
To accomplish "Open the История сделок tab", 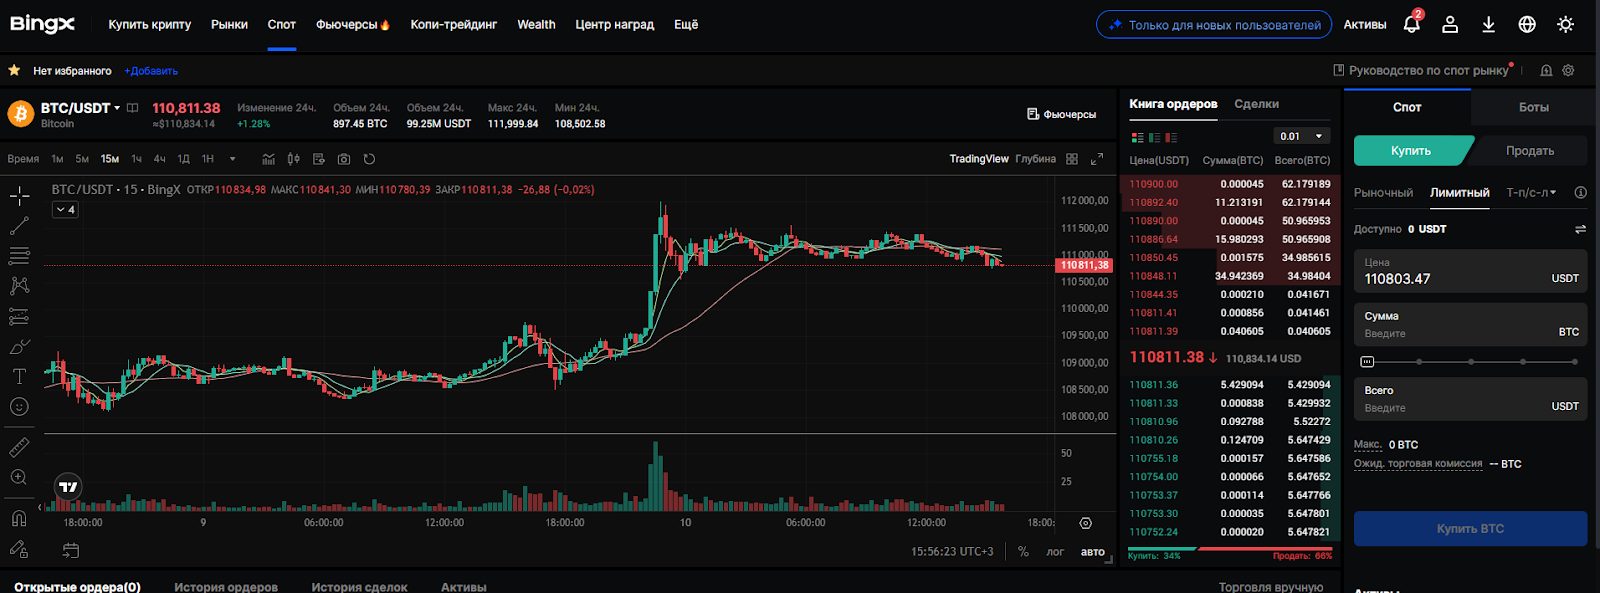I will (x=359, y=587).
